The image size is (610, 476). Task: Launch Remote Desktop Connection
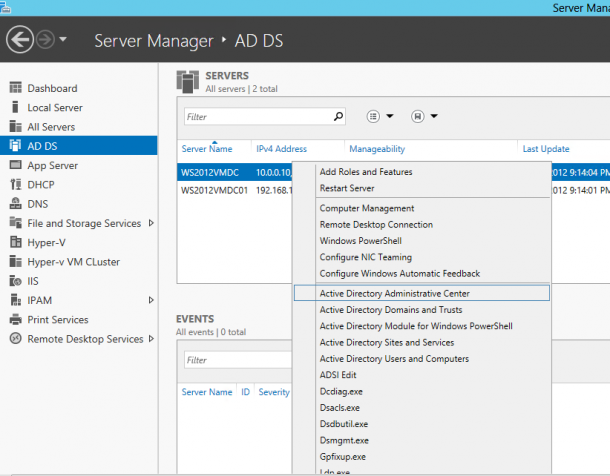(422, 224)
